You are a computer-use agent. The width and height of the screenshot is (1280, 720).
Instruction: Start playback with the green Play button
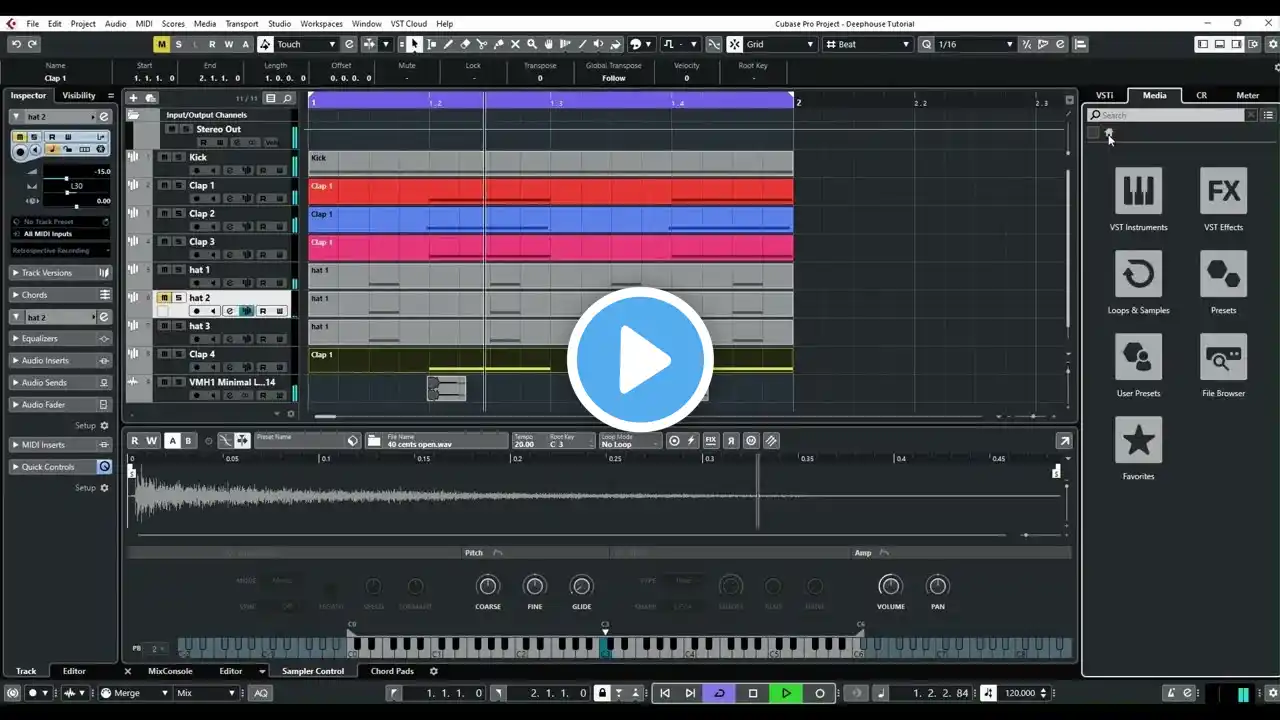tap(786, 693)
